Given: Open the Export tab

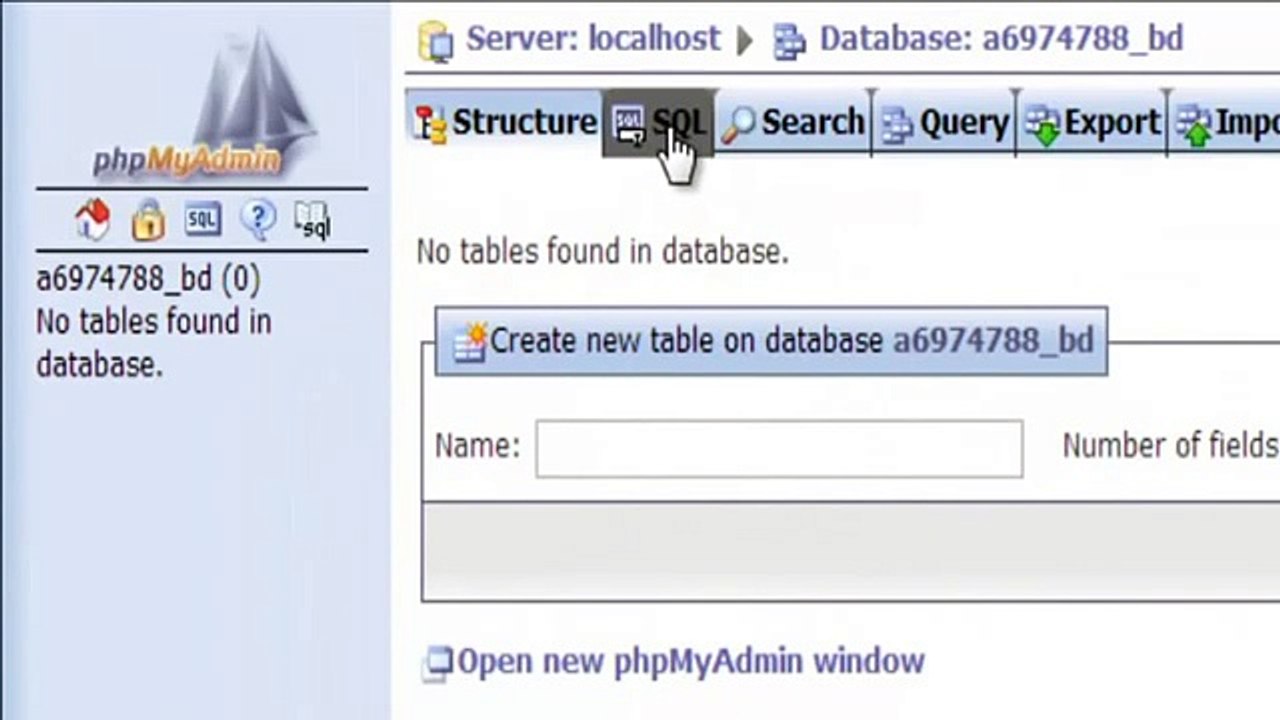Looking at the screenshot, I should pos(1092,122).
